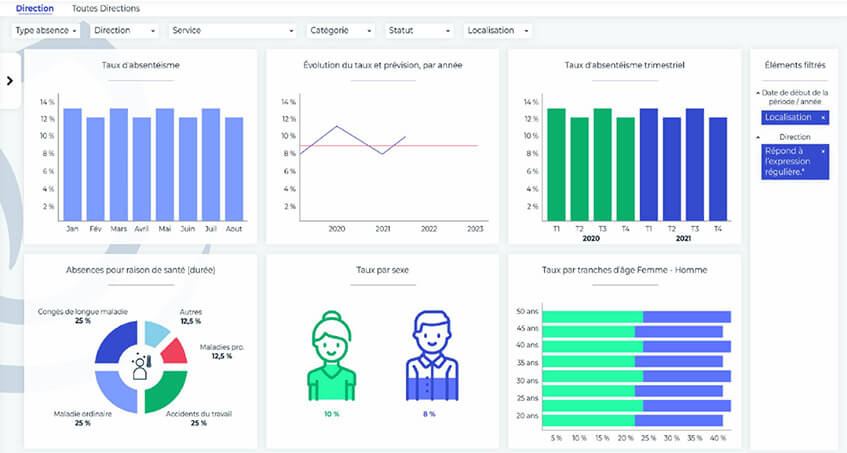Select the green Accidents du travail segment
Image resolution: width=847 pixels, height=453 pixels.
point(166,390)
